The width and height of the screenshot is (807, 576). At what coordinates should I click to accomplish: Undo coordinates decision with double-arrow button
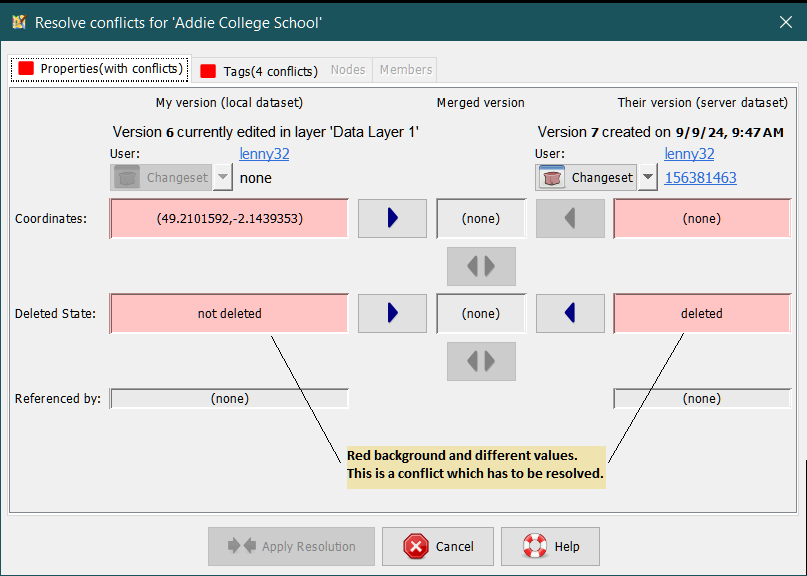click(x=481, y=267)
